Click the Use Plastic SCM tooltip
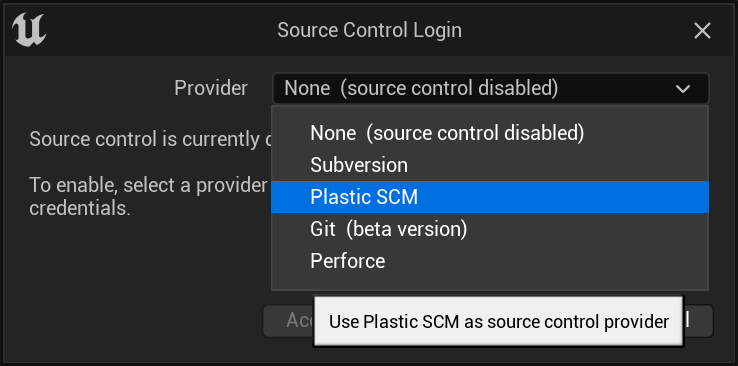This screenshot has height=366, width=738. pos(498,322)
